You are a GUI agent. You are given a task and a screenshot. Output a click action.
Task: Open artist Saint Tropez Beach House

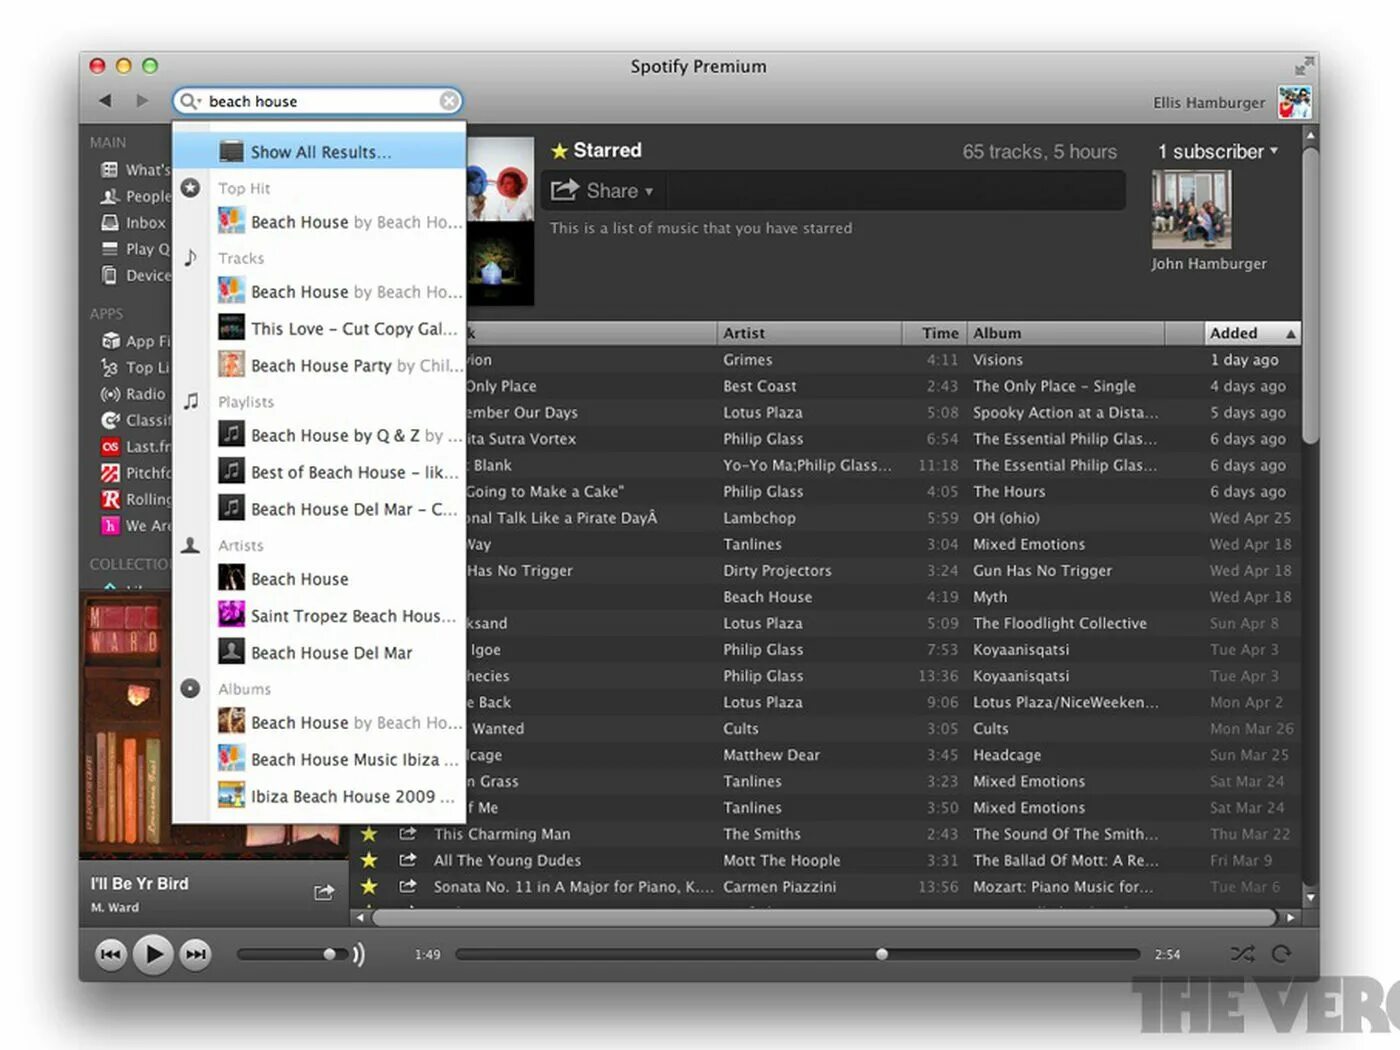pos(340,616)
